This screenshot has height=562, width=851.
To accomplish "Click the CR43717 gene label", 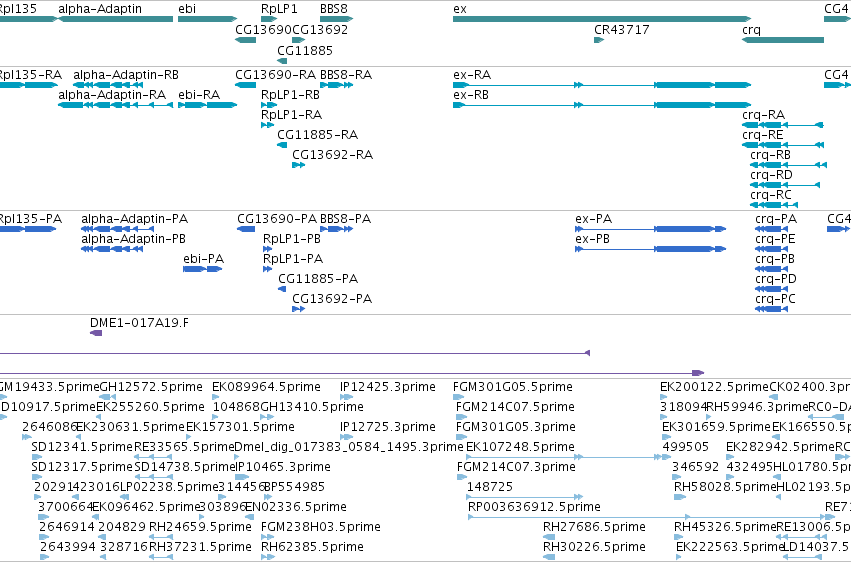I will point(622,29).
